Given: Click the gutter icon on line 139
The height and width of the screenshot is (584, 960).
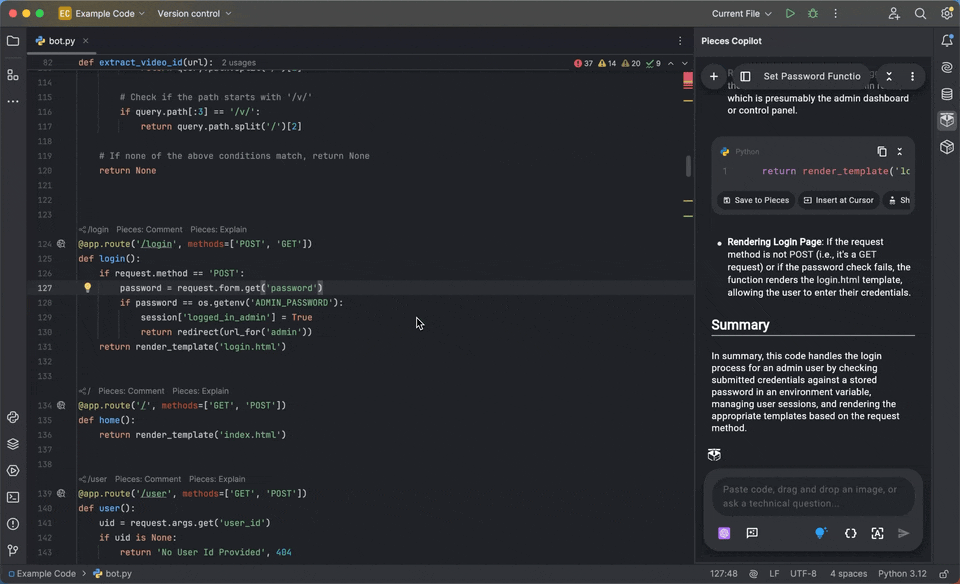Looking at the screenshot, I should pyautogui.click(x=61, y=493).
